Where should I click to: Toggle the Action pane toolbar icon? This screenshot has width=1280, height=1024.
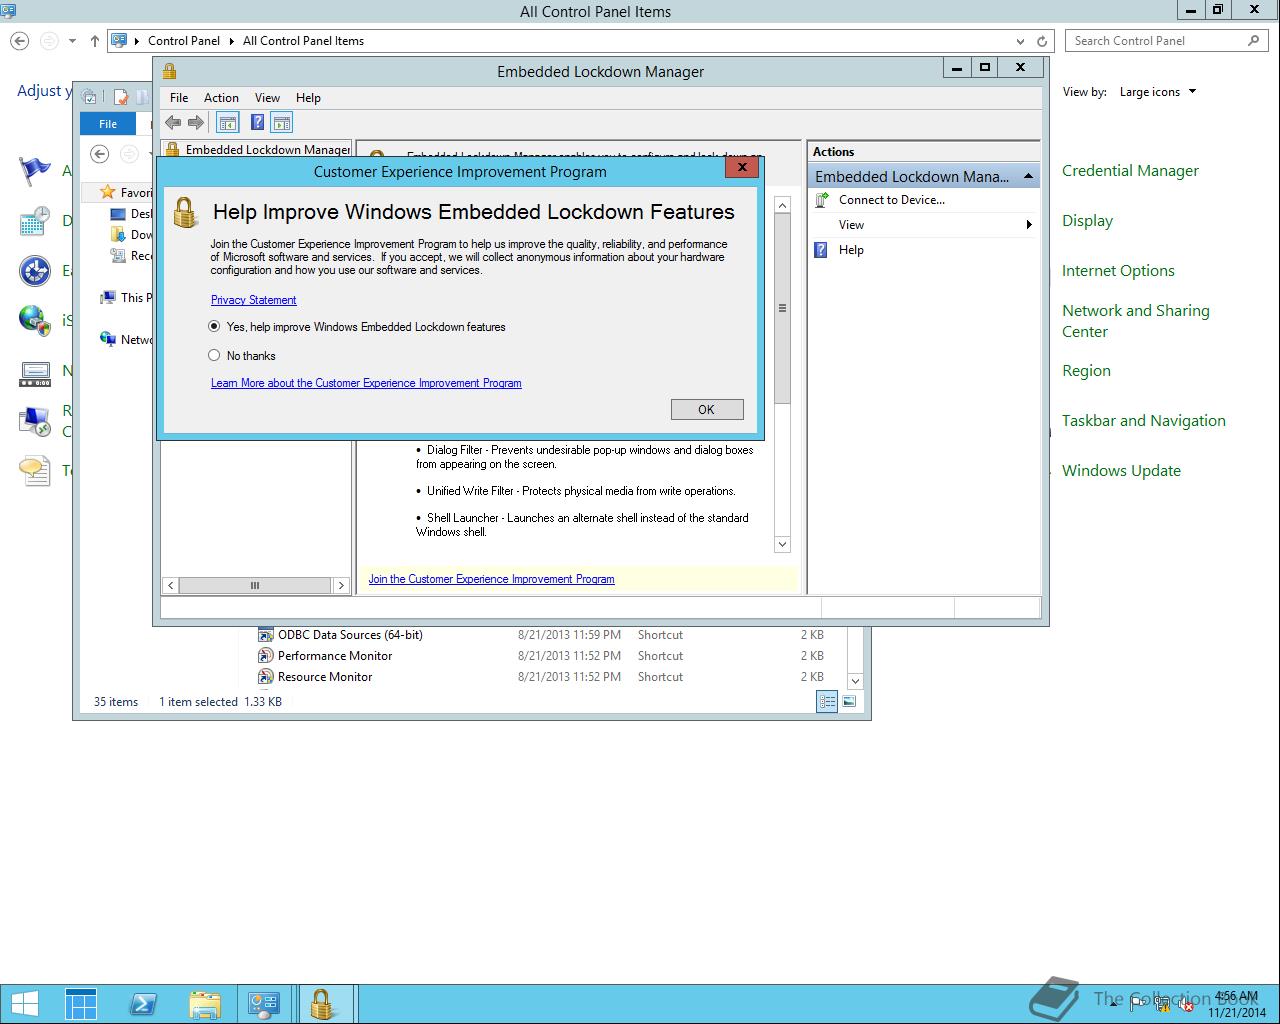point(282,123)
